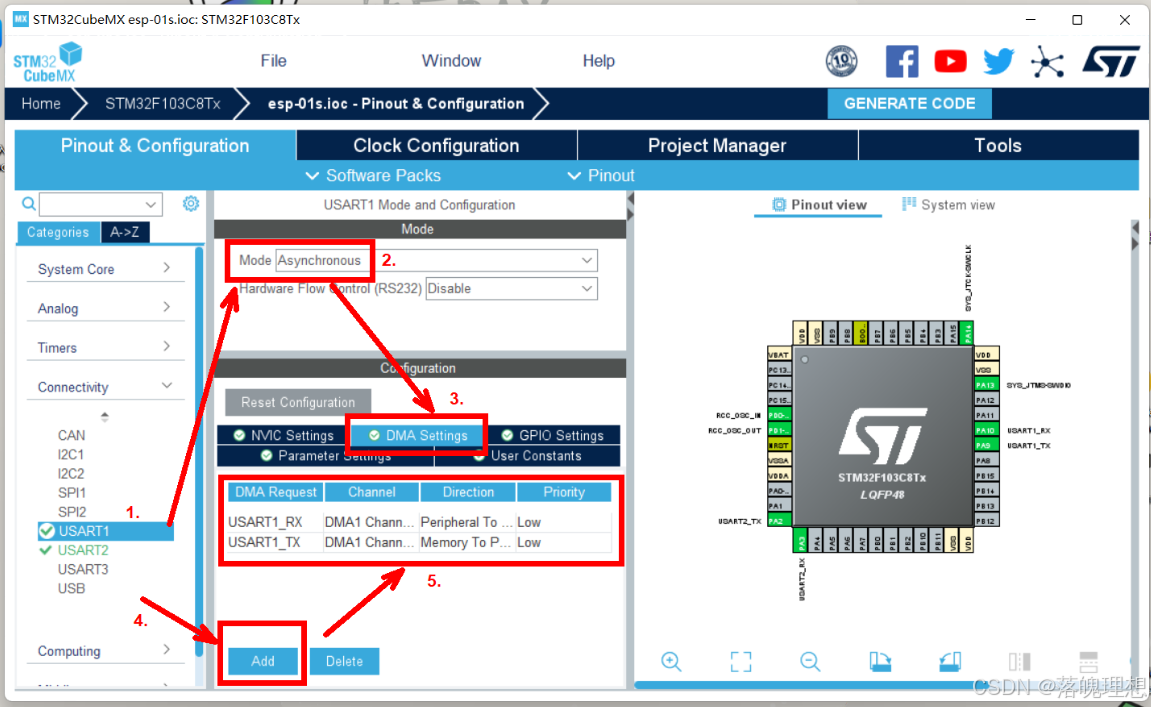Open the search box dropdown arrow

150,204
